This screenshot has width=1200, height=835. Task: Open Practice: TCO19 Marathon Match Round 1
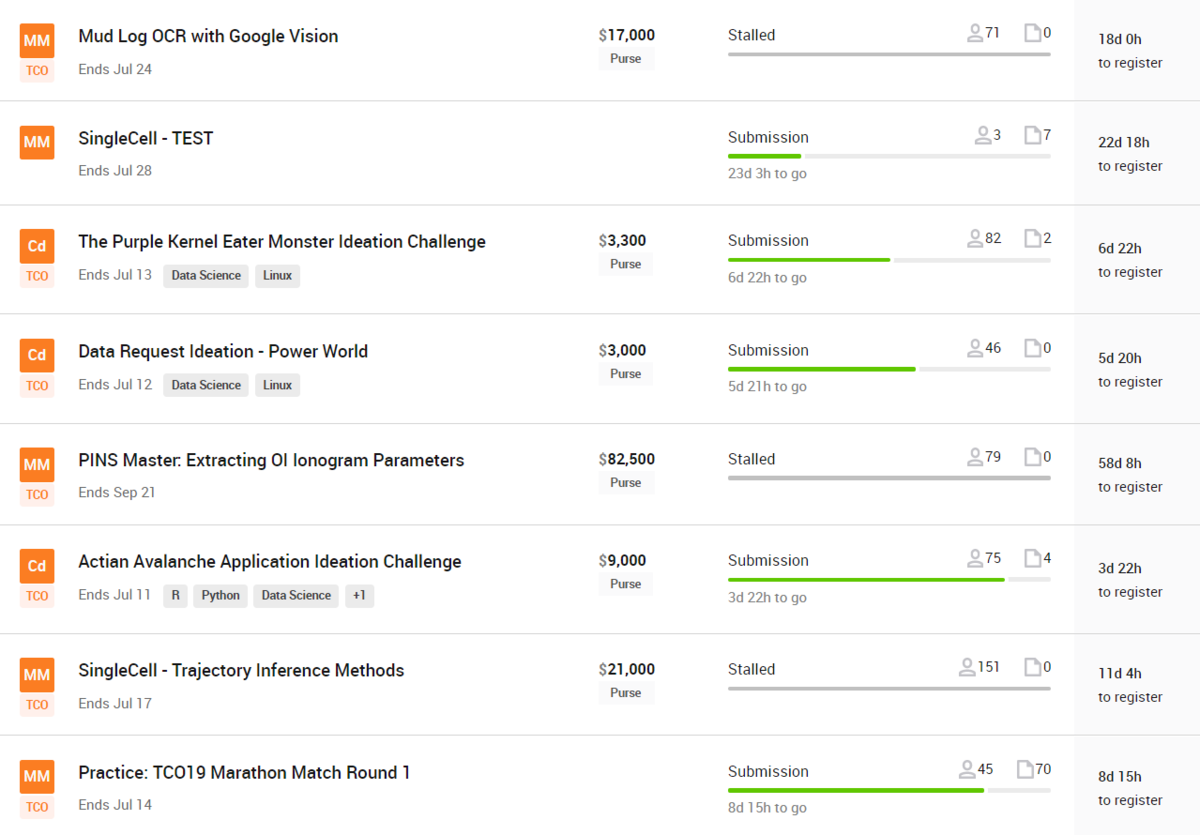[244, 772]
